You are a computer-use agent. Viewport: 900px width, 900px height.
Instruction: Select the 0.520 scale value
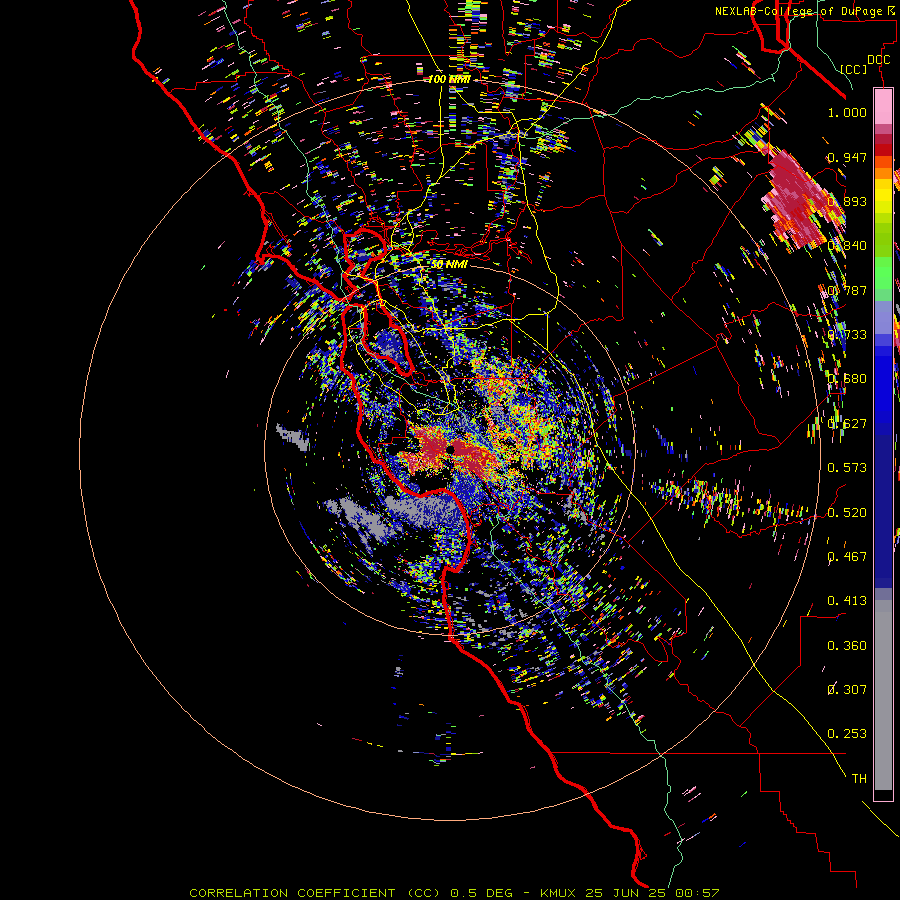847,513
